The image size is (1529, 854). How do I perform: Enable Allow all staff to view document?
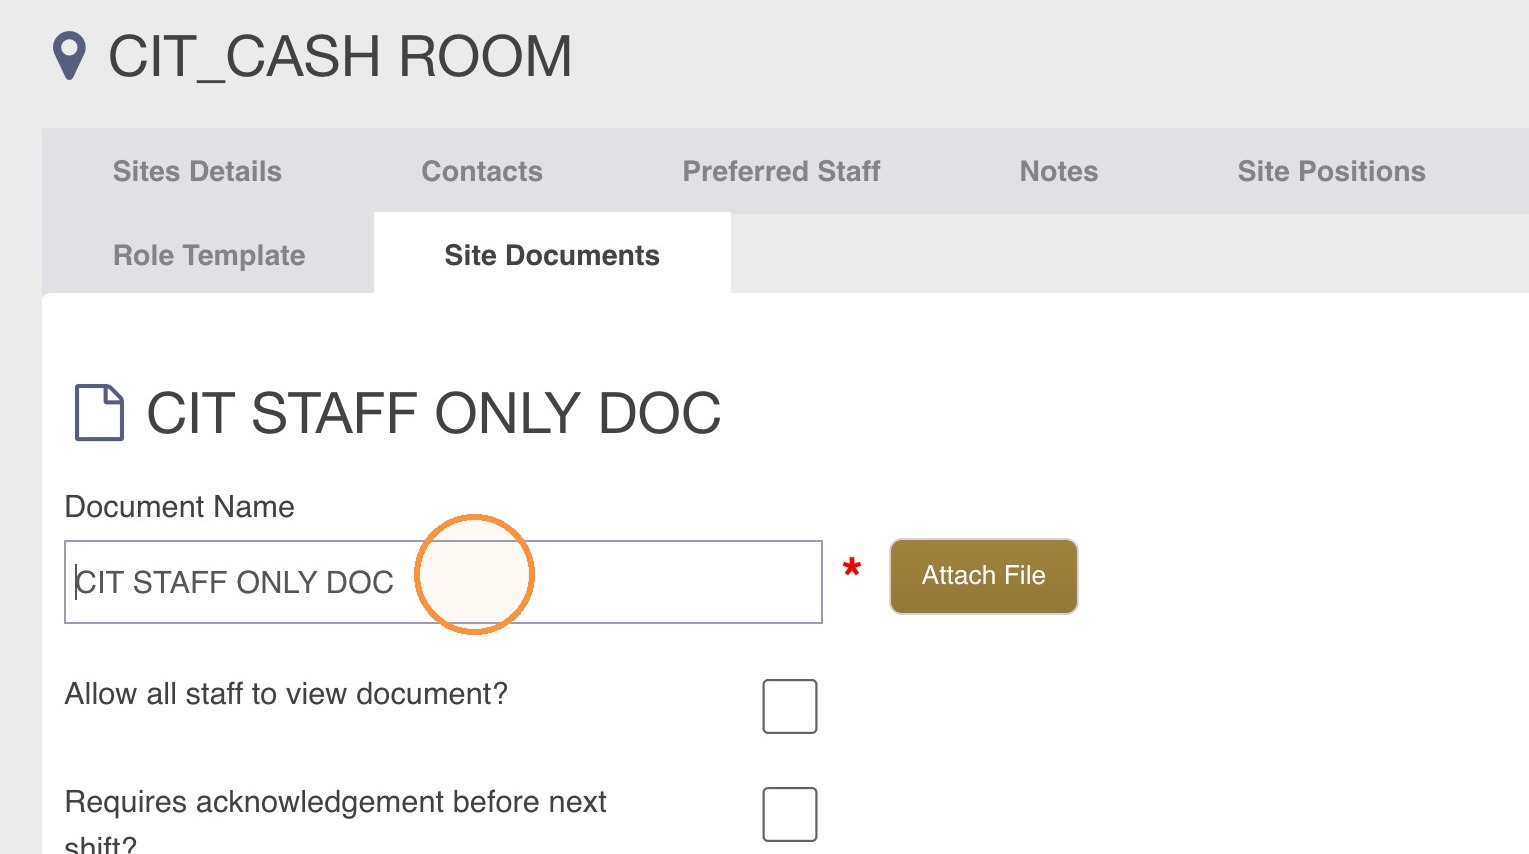790,706
